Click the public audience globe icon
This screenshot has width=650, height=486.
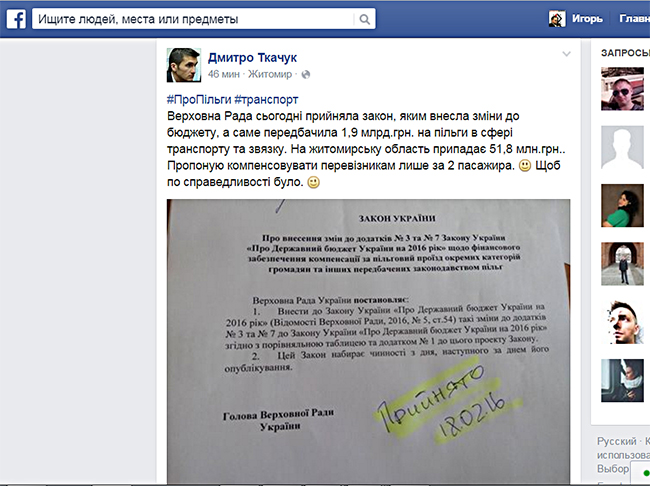[306, 75]
